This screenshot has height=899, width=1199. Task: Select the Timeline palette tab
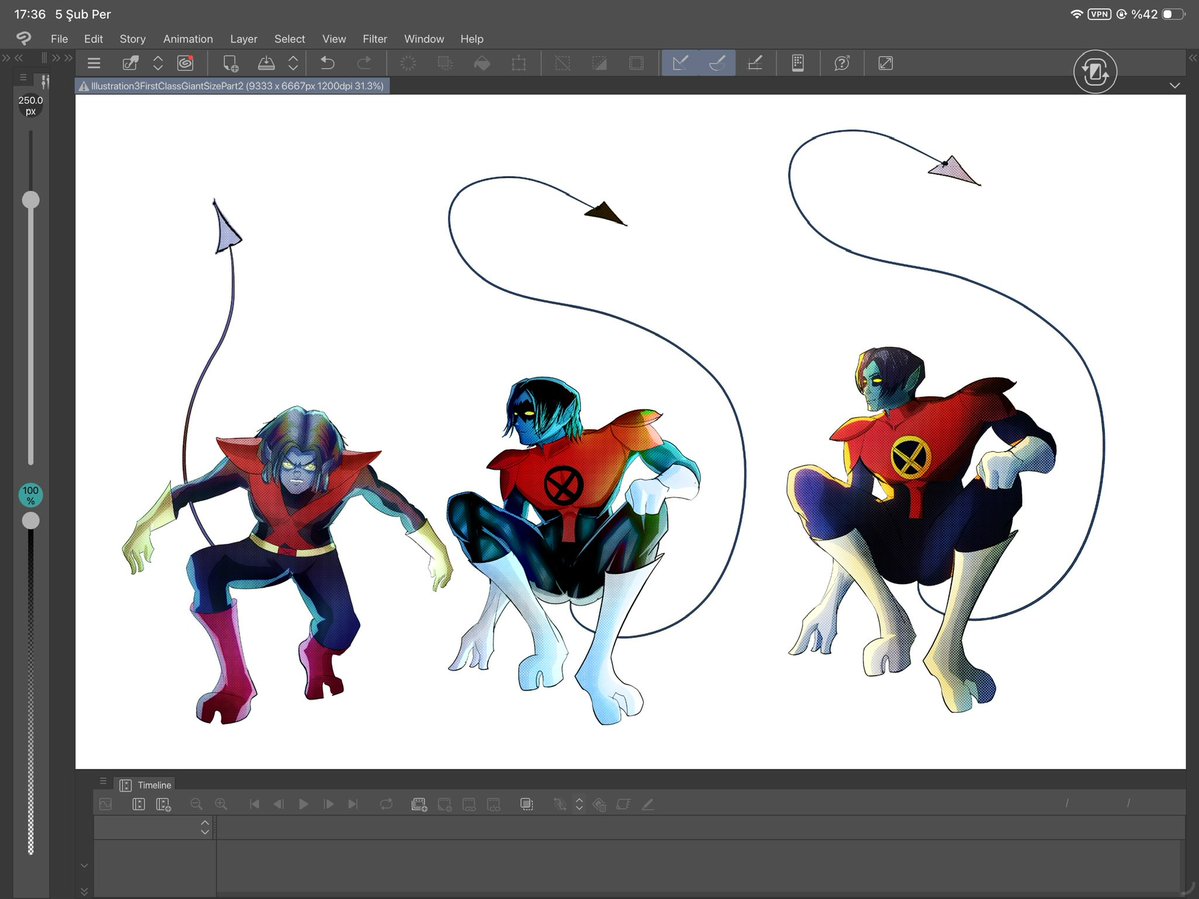[x=145, y=785]
